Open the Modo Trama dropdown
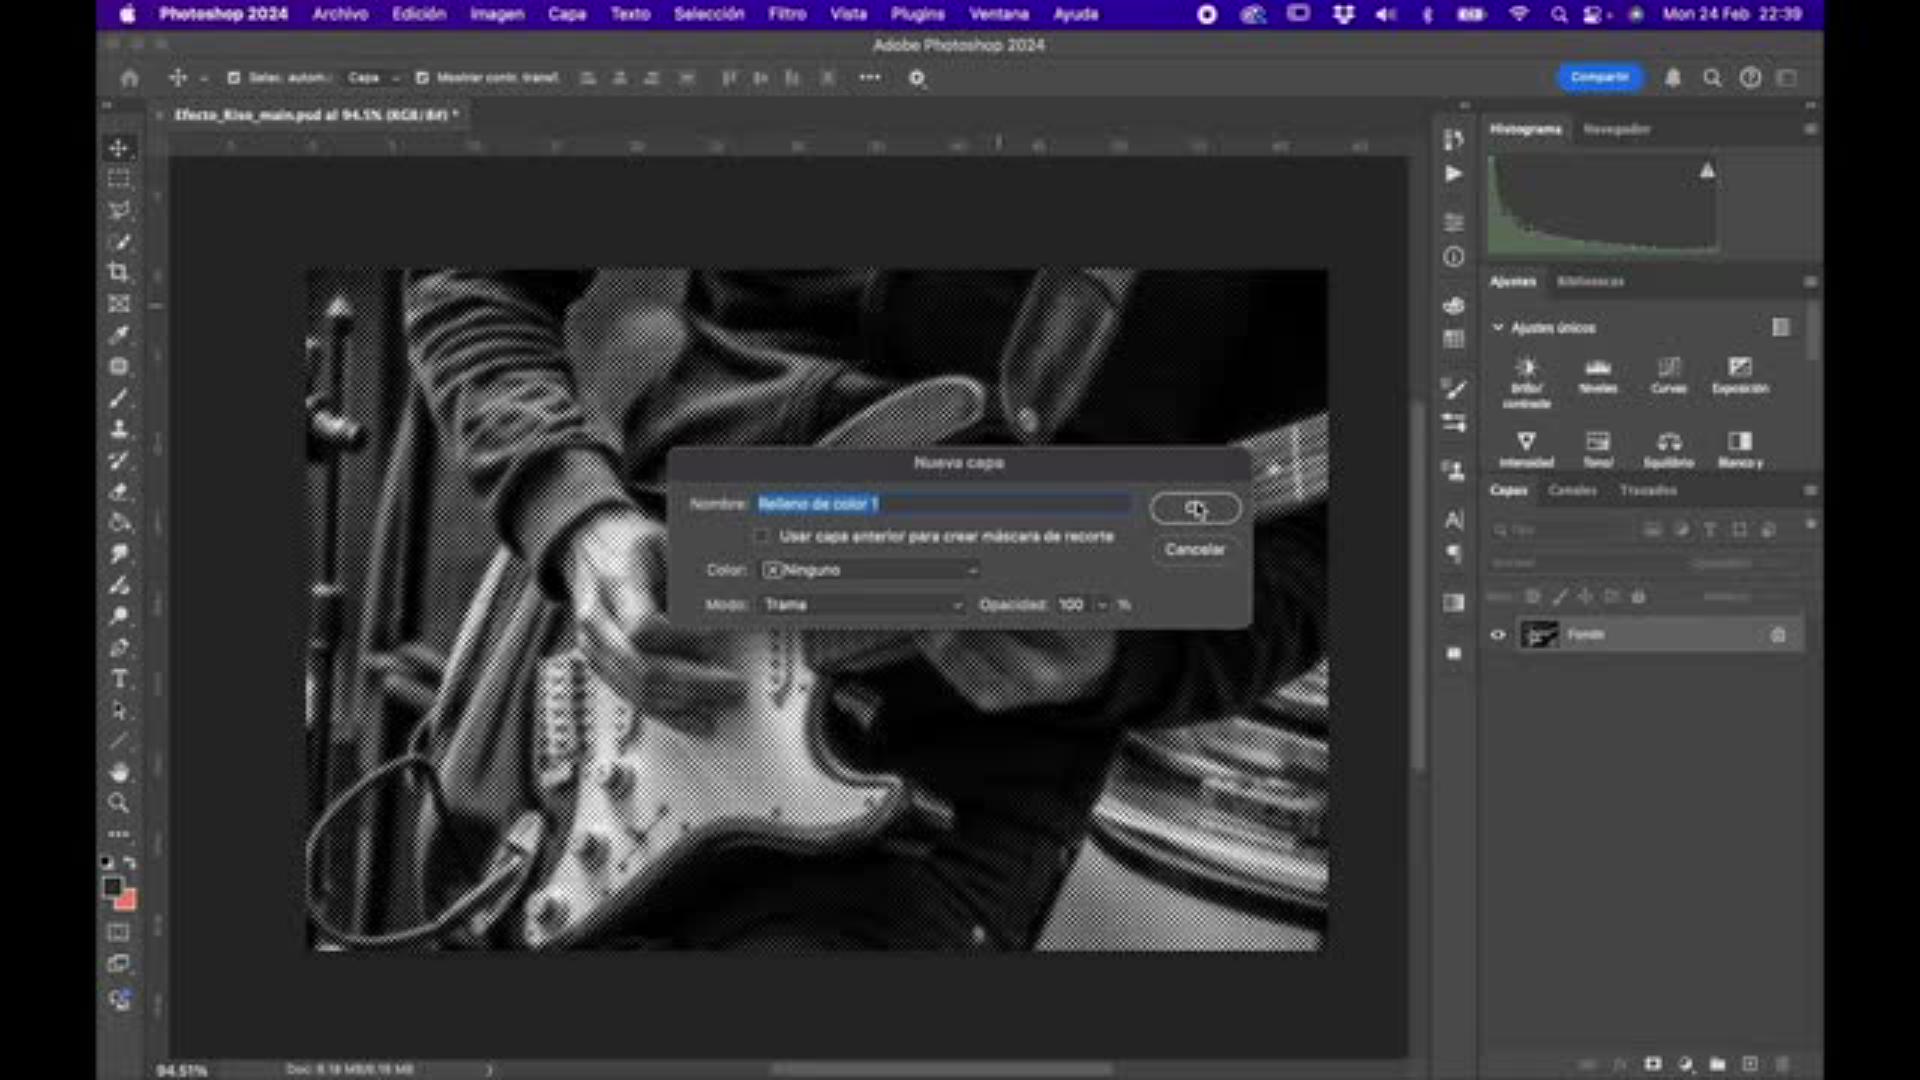The width and height of the screenshot is (1920, 1080). [x=862, y=605]
